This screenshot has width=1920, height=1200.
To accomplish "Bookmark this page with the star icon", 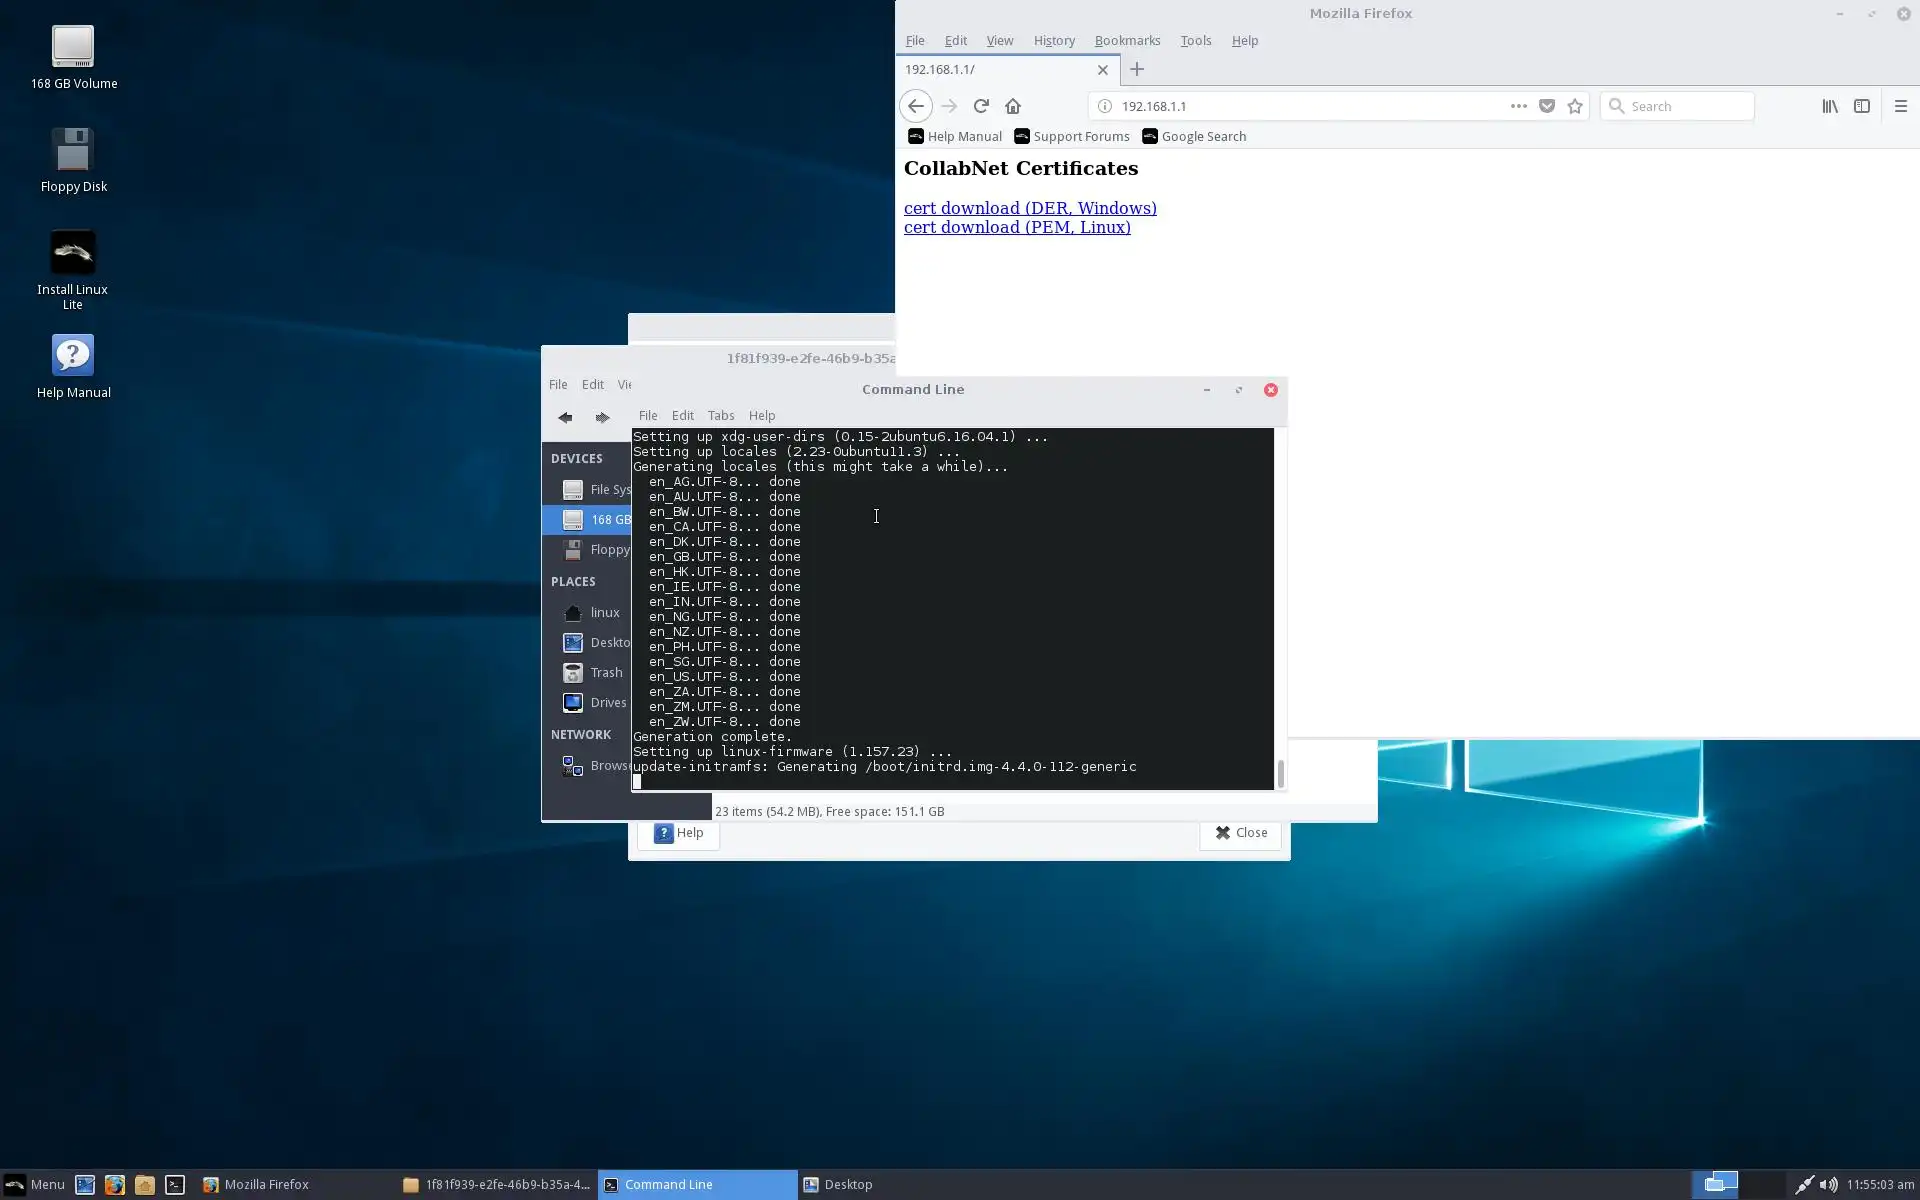I will [x=1575, y=106].
